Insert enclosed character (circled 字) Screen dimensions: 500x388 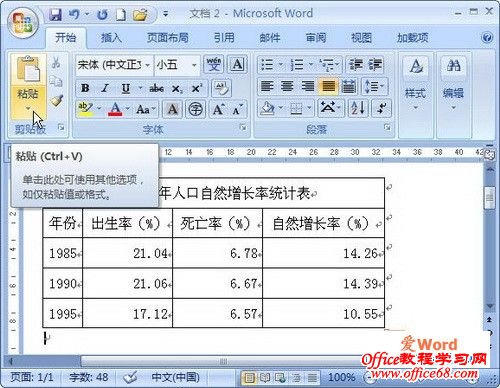tap(195, 109)
